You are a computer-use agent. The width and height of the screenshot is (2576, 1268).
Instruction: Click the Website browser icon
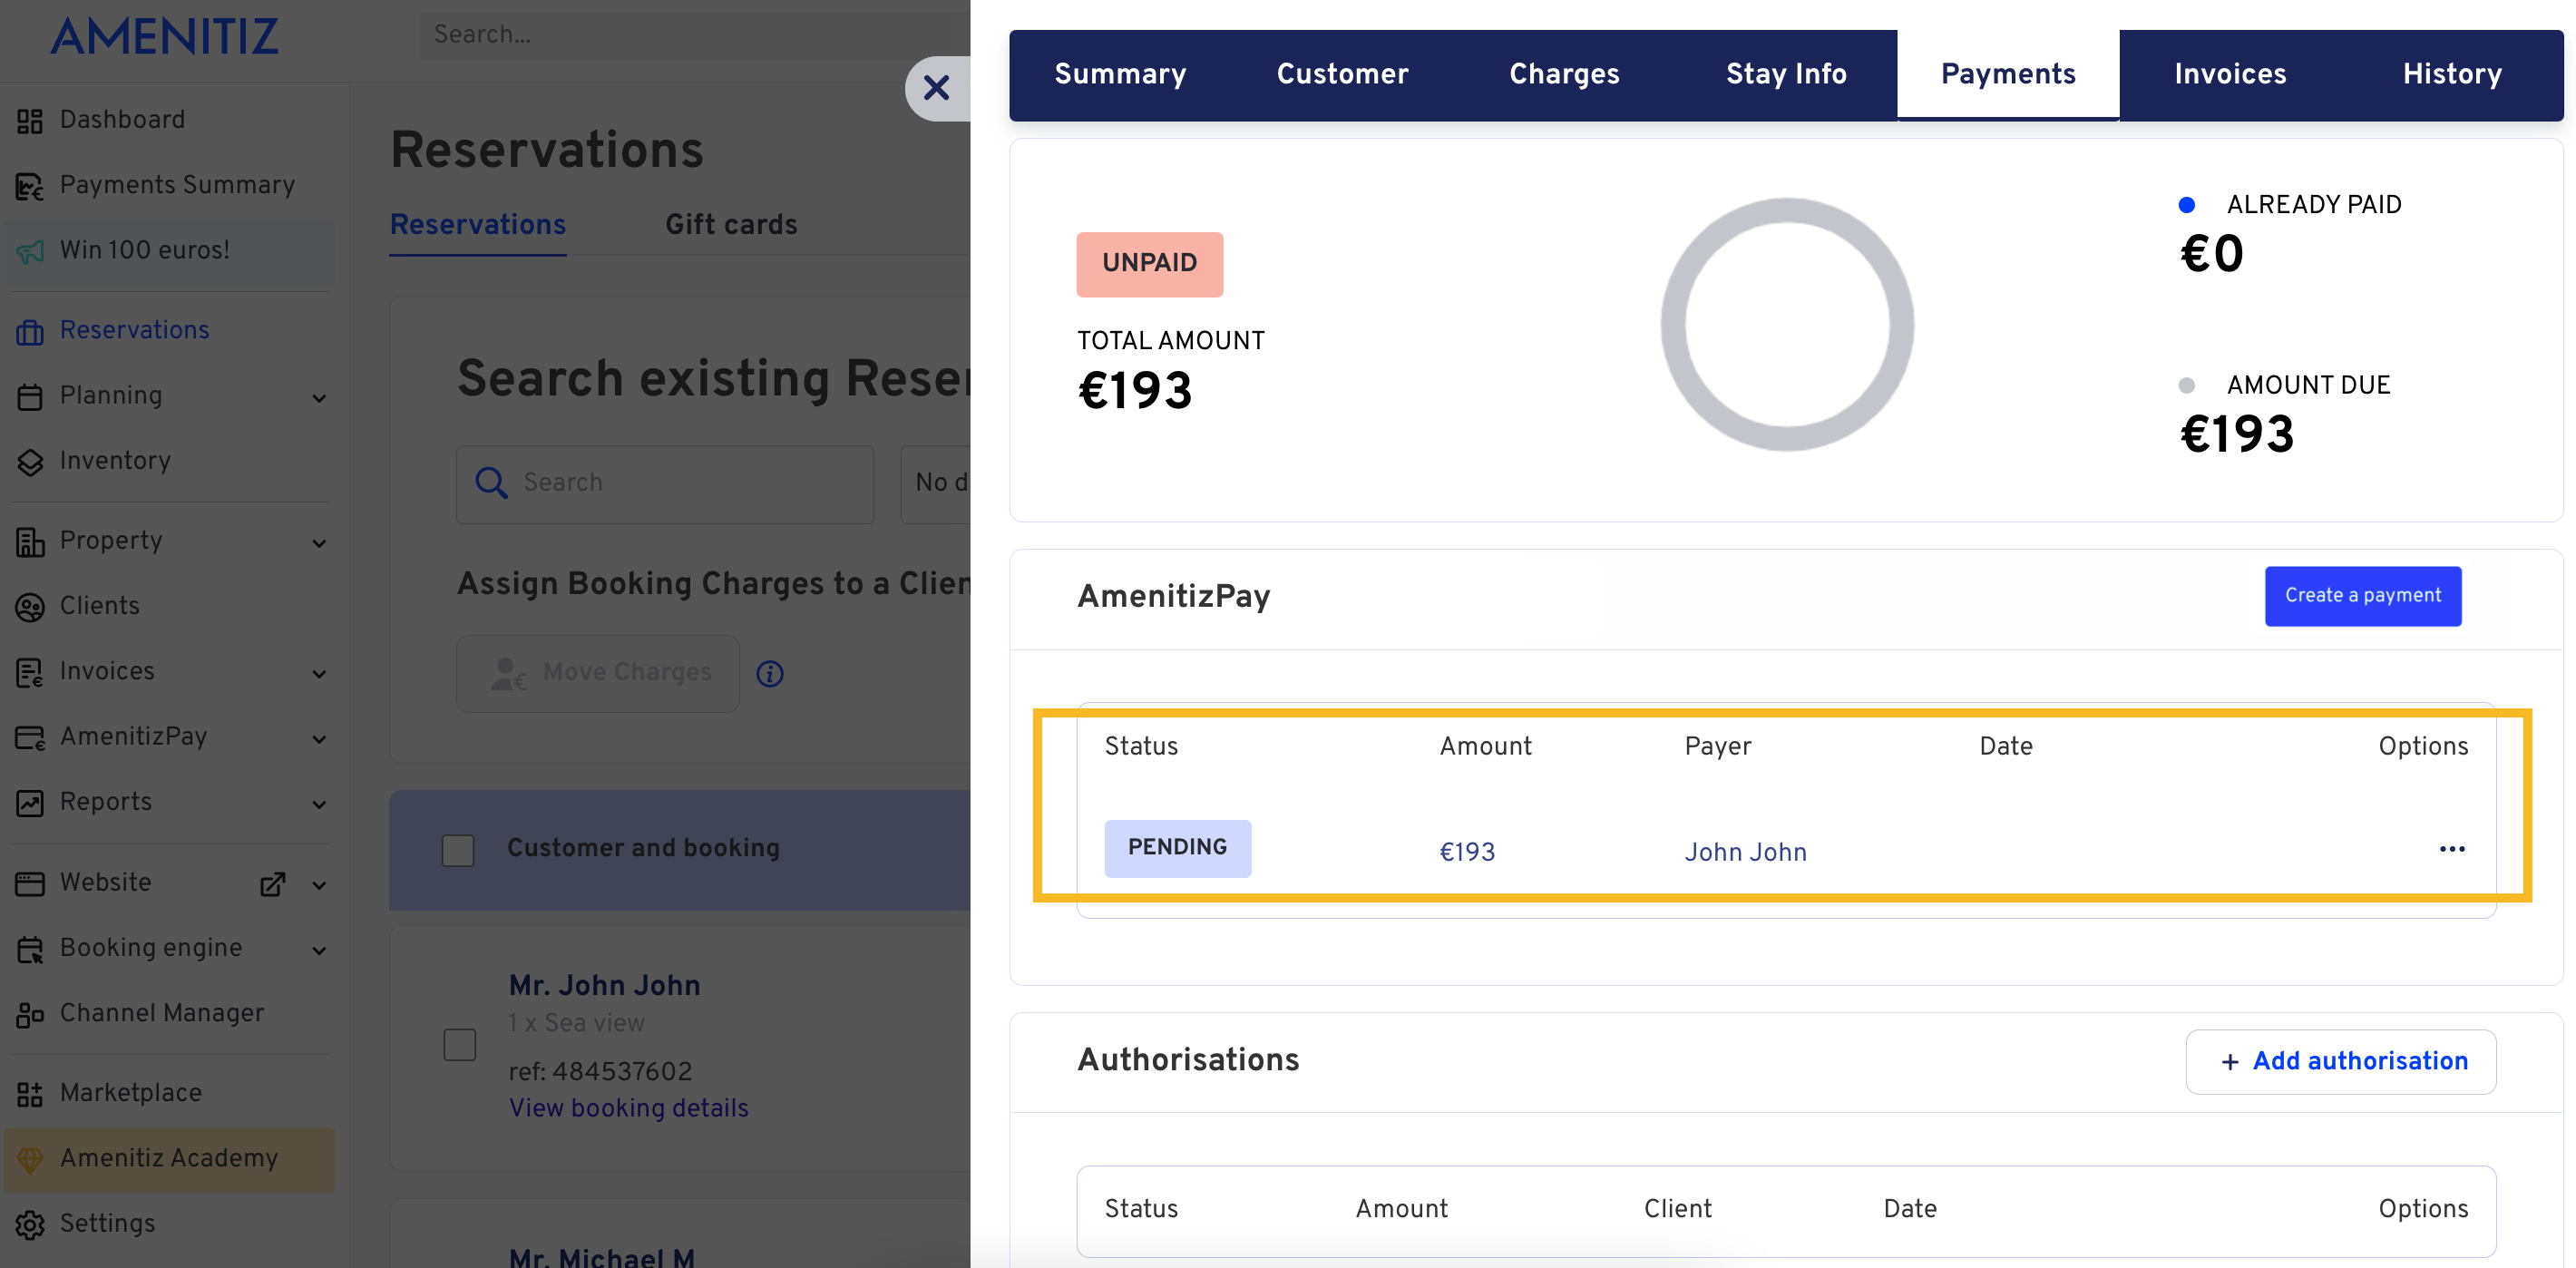pyautogui.click(x=30, y=883)
